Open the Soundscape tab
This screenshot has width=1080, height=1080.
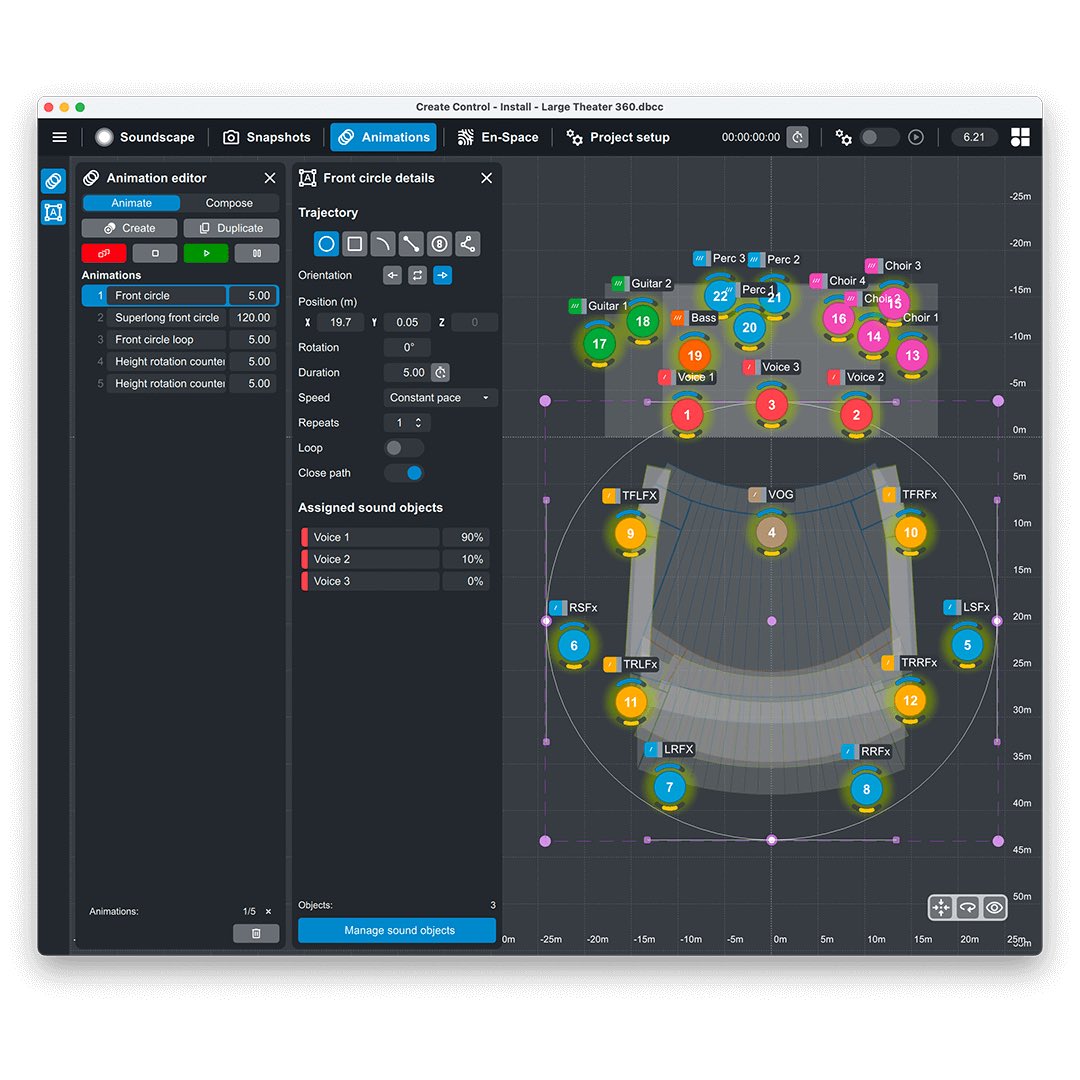(145, 137)
